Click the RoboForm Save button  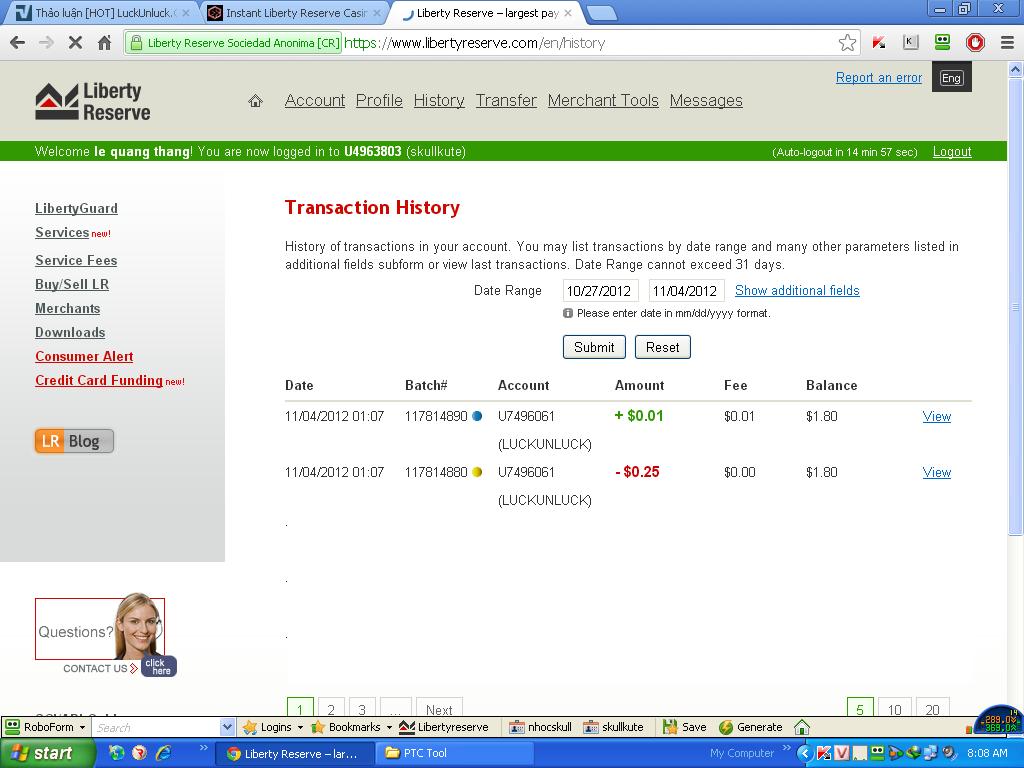click(x=684, y=727)
